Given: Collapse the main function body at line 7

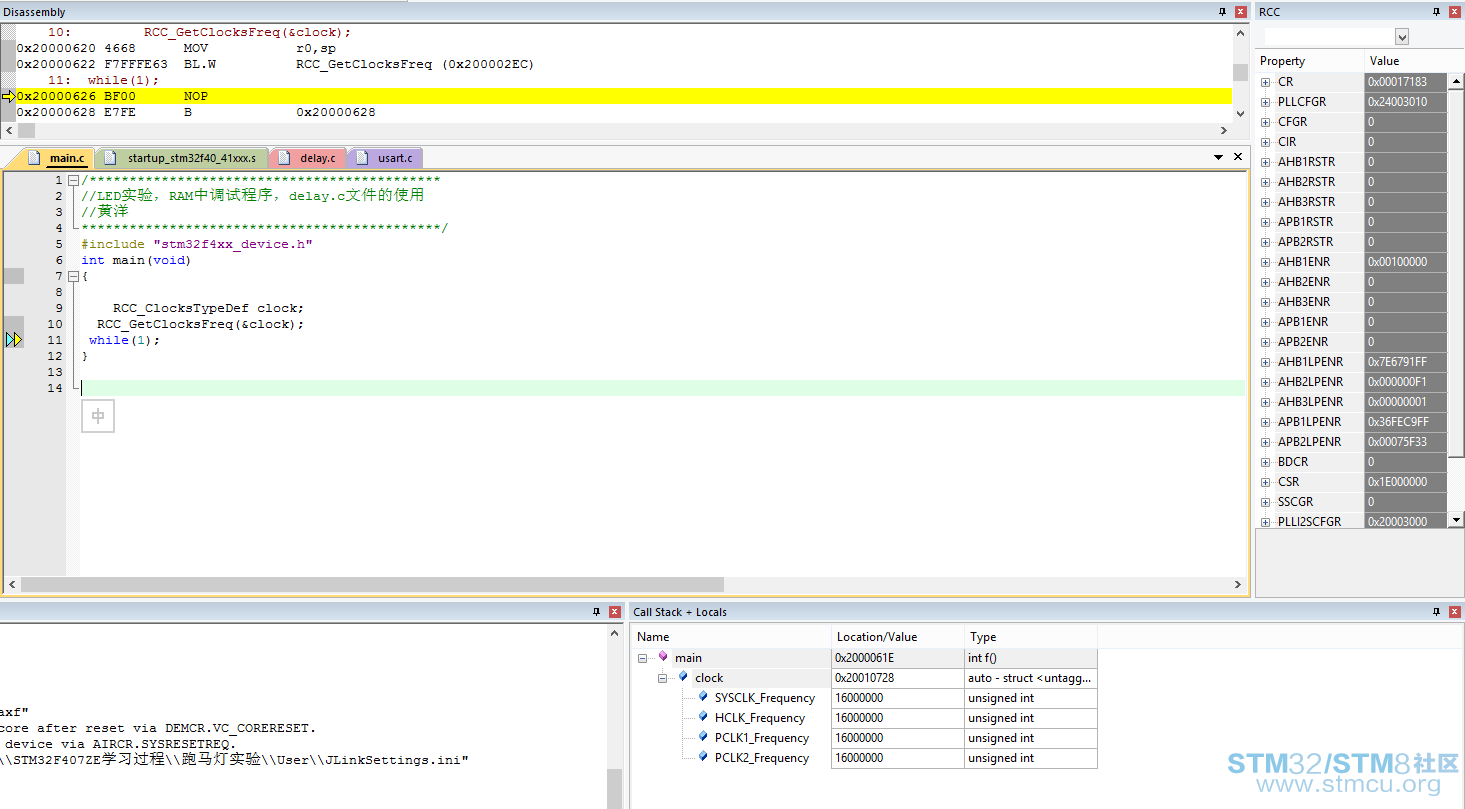Looking at the screenshot, I should pyautogui.click(x=73, y=276).
